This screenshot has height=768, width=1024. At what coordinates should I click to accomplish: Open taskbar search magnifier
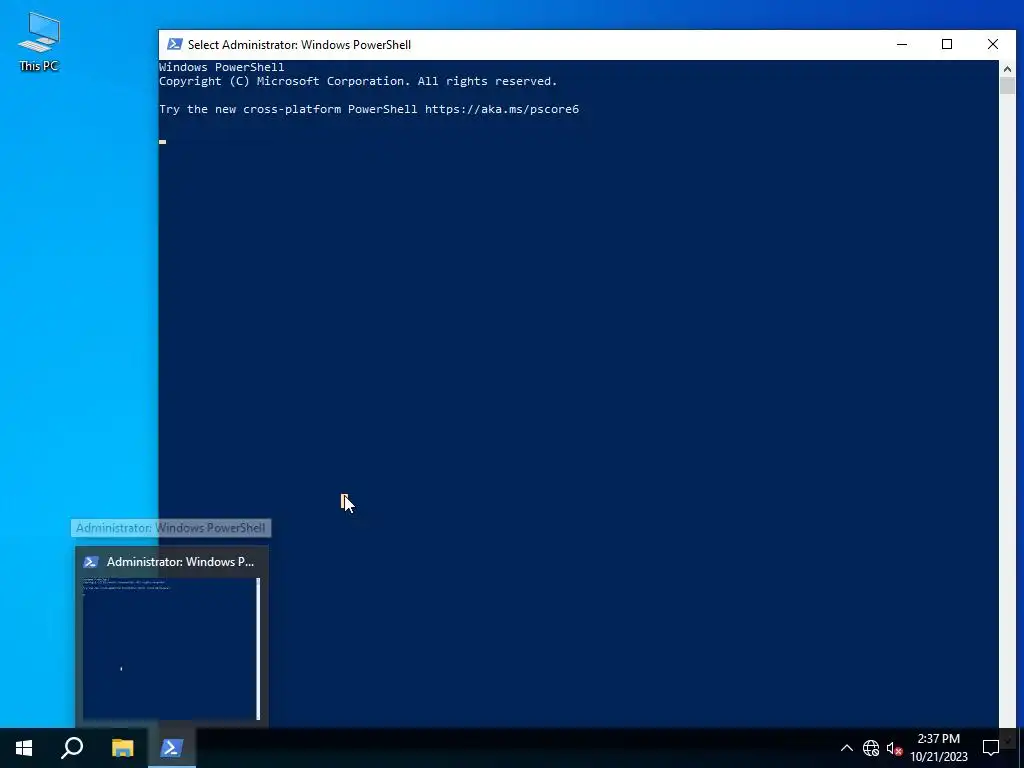72,748
